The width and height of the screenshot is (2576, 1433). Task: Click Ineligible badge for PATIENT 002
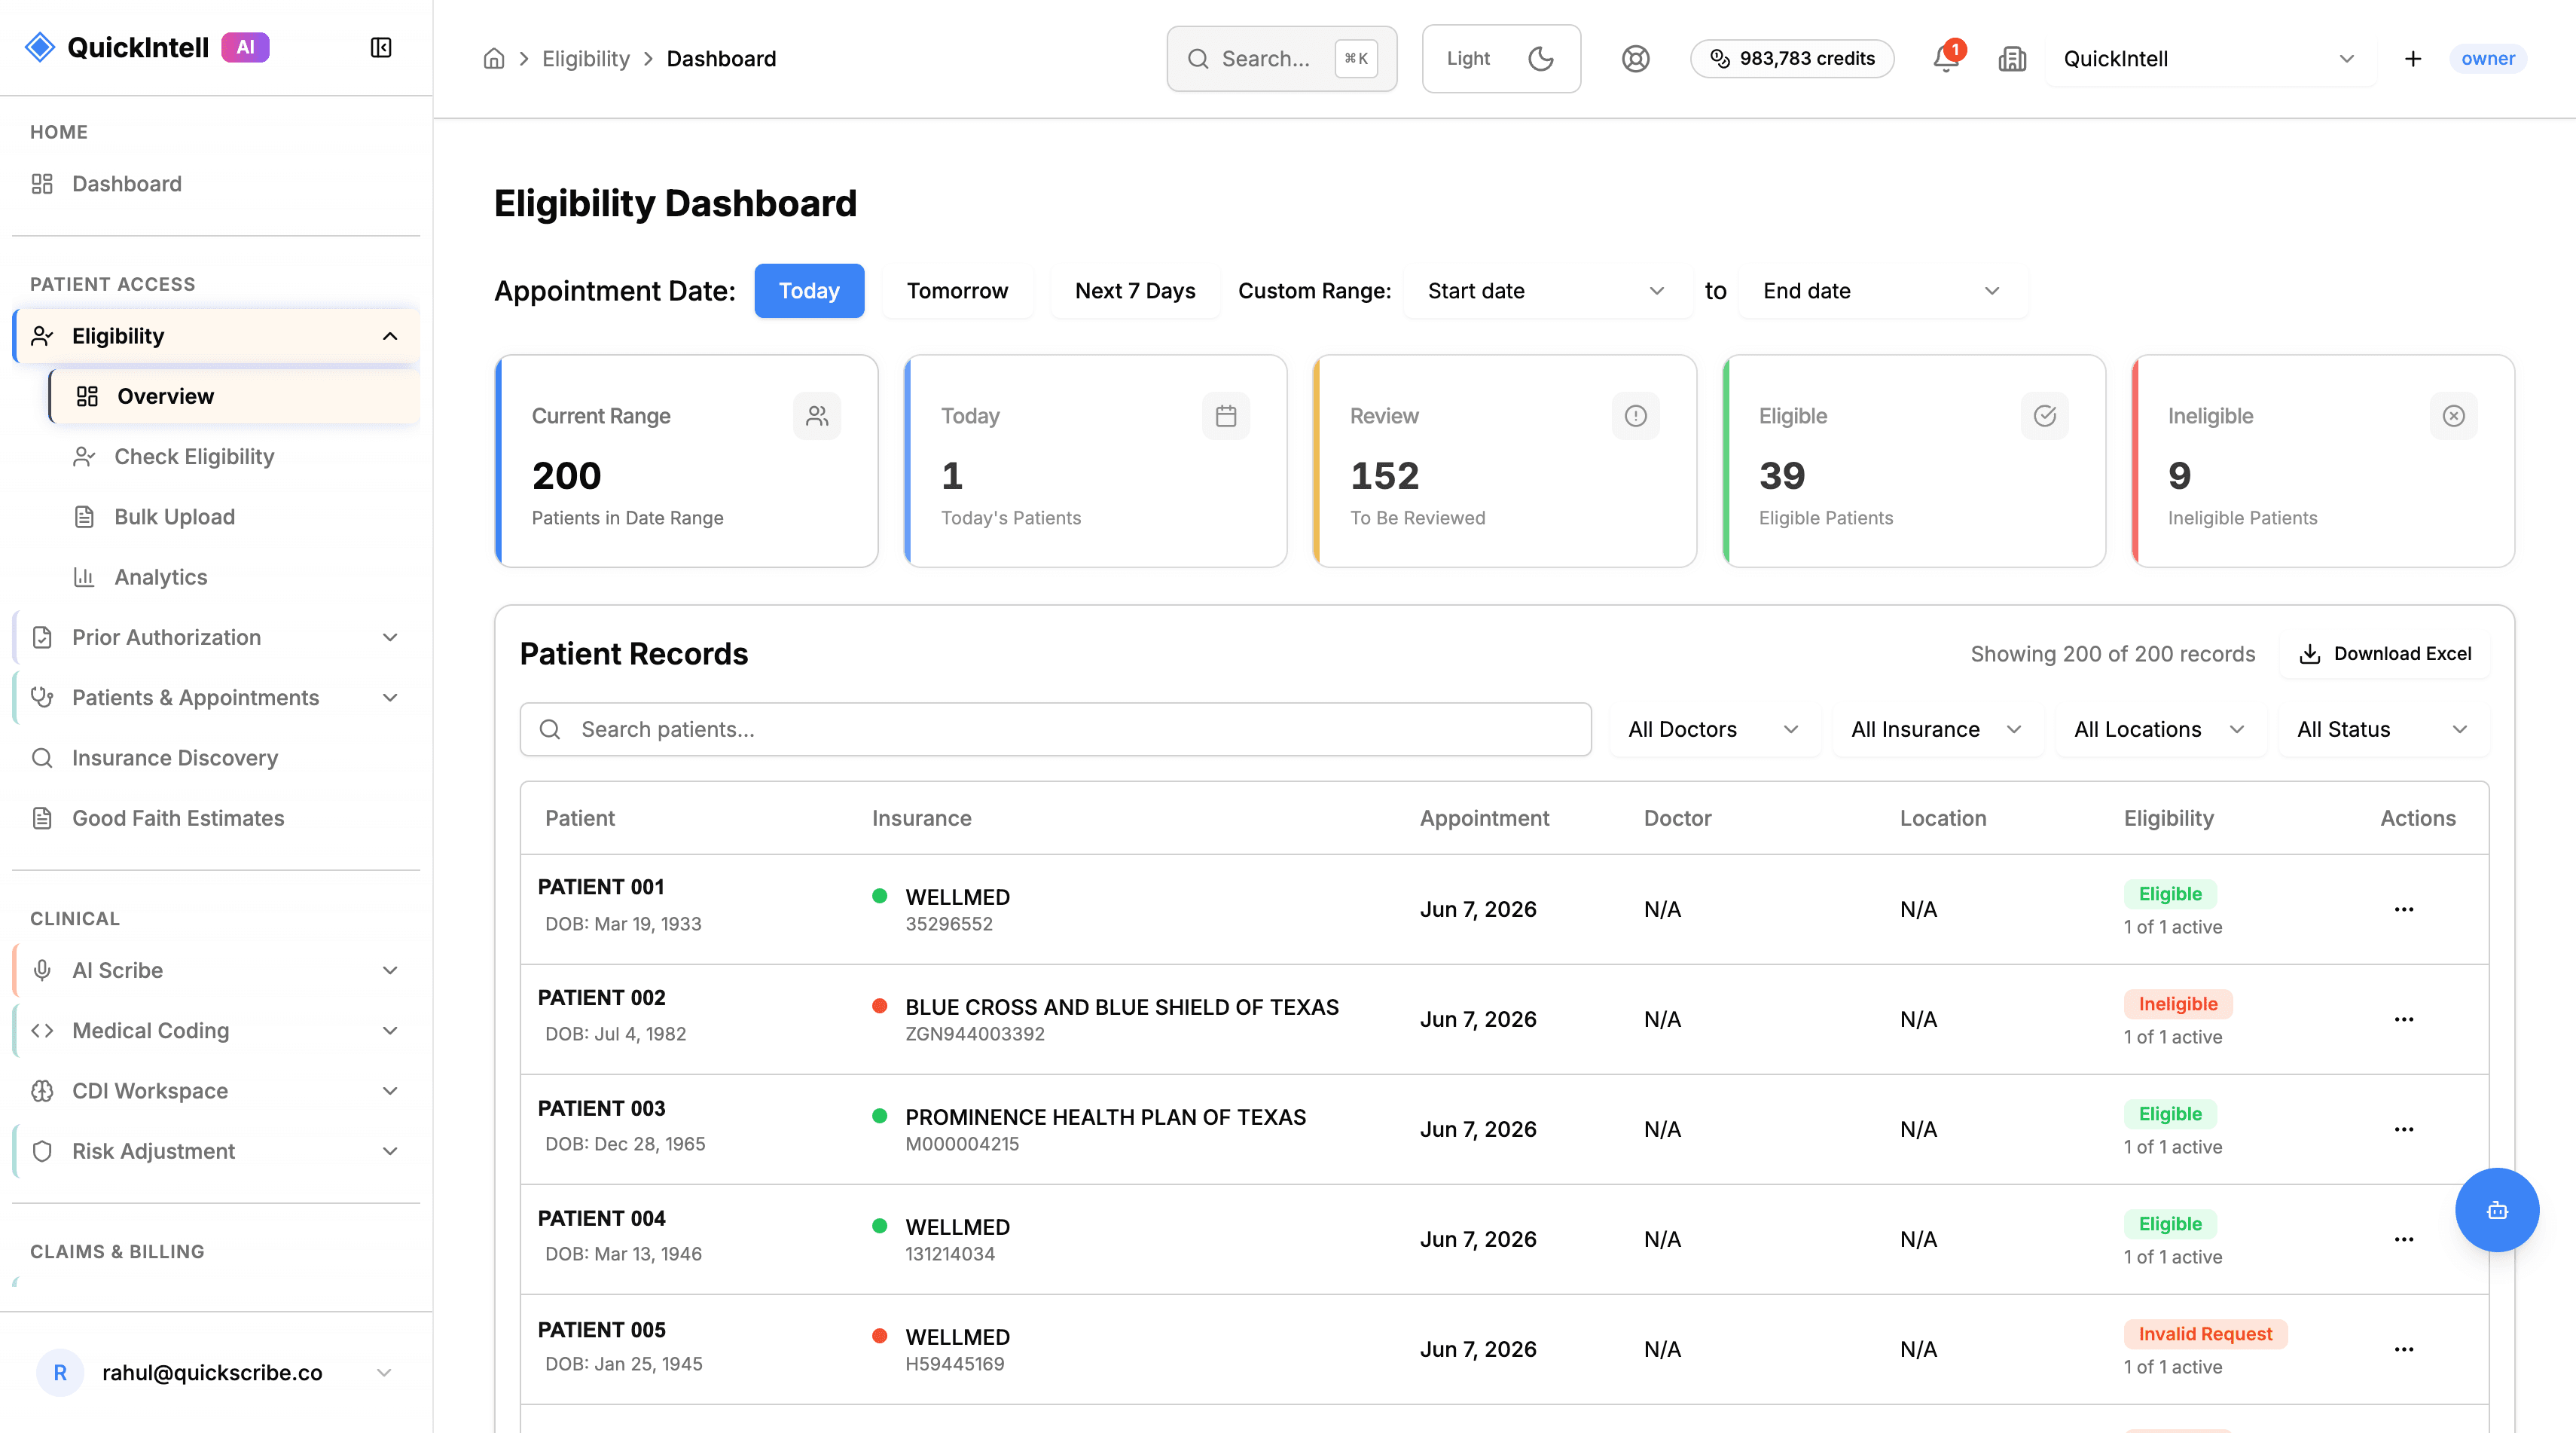pos(2178,1004)
